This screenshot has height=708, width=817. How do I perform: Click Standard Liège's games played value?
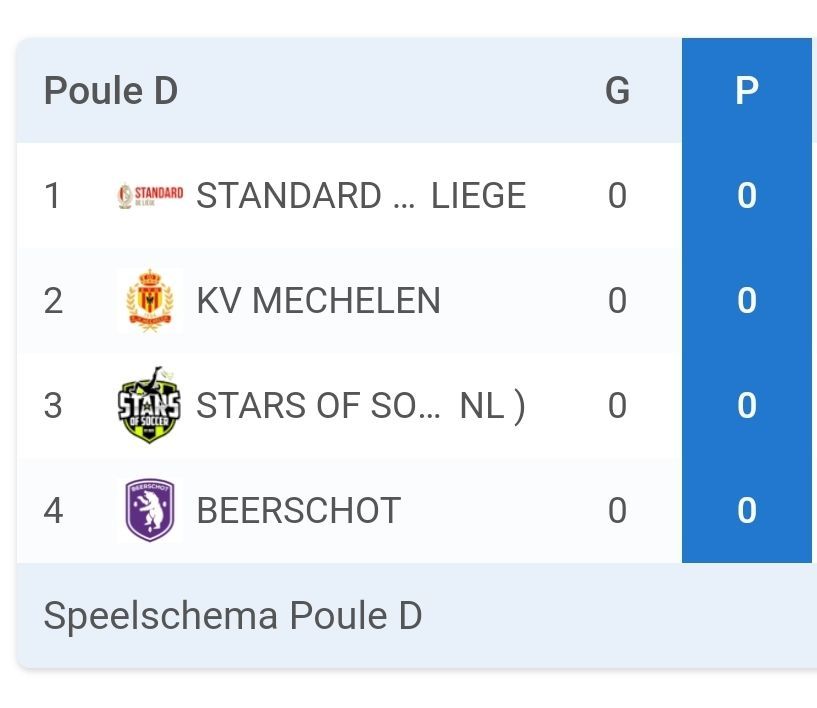click(617, 195)
